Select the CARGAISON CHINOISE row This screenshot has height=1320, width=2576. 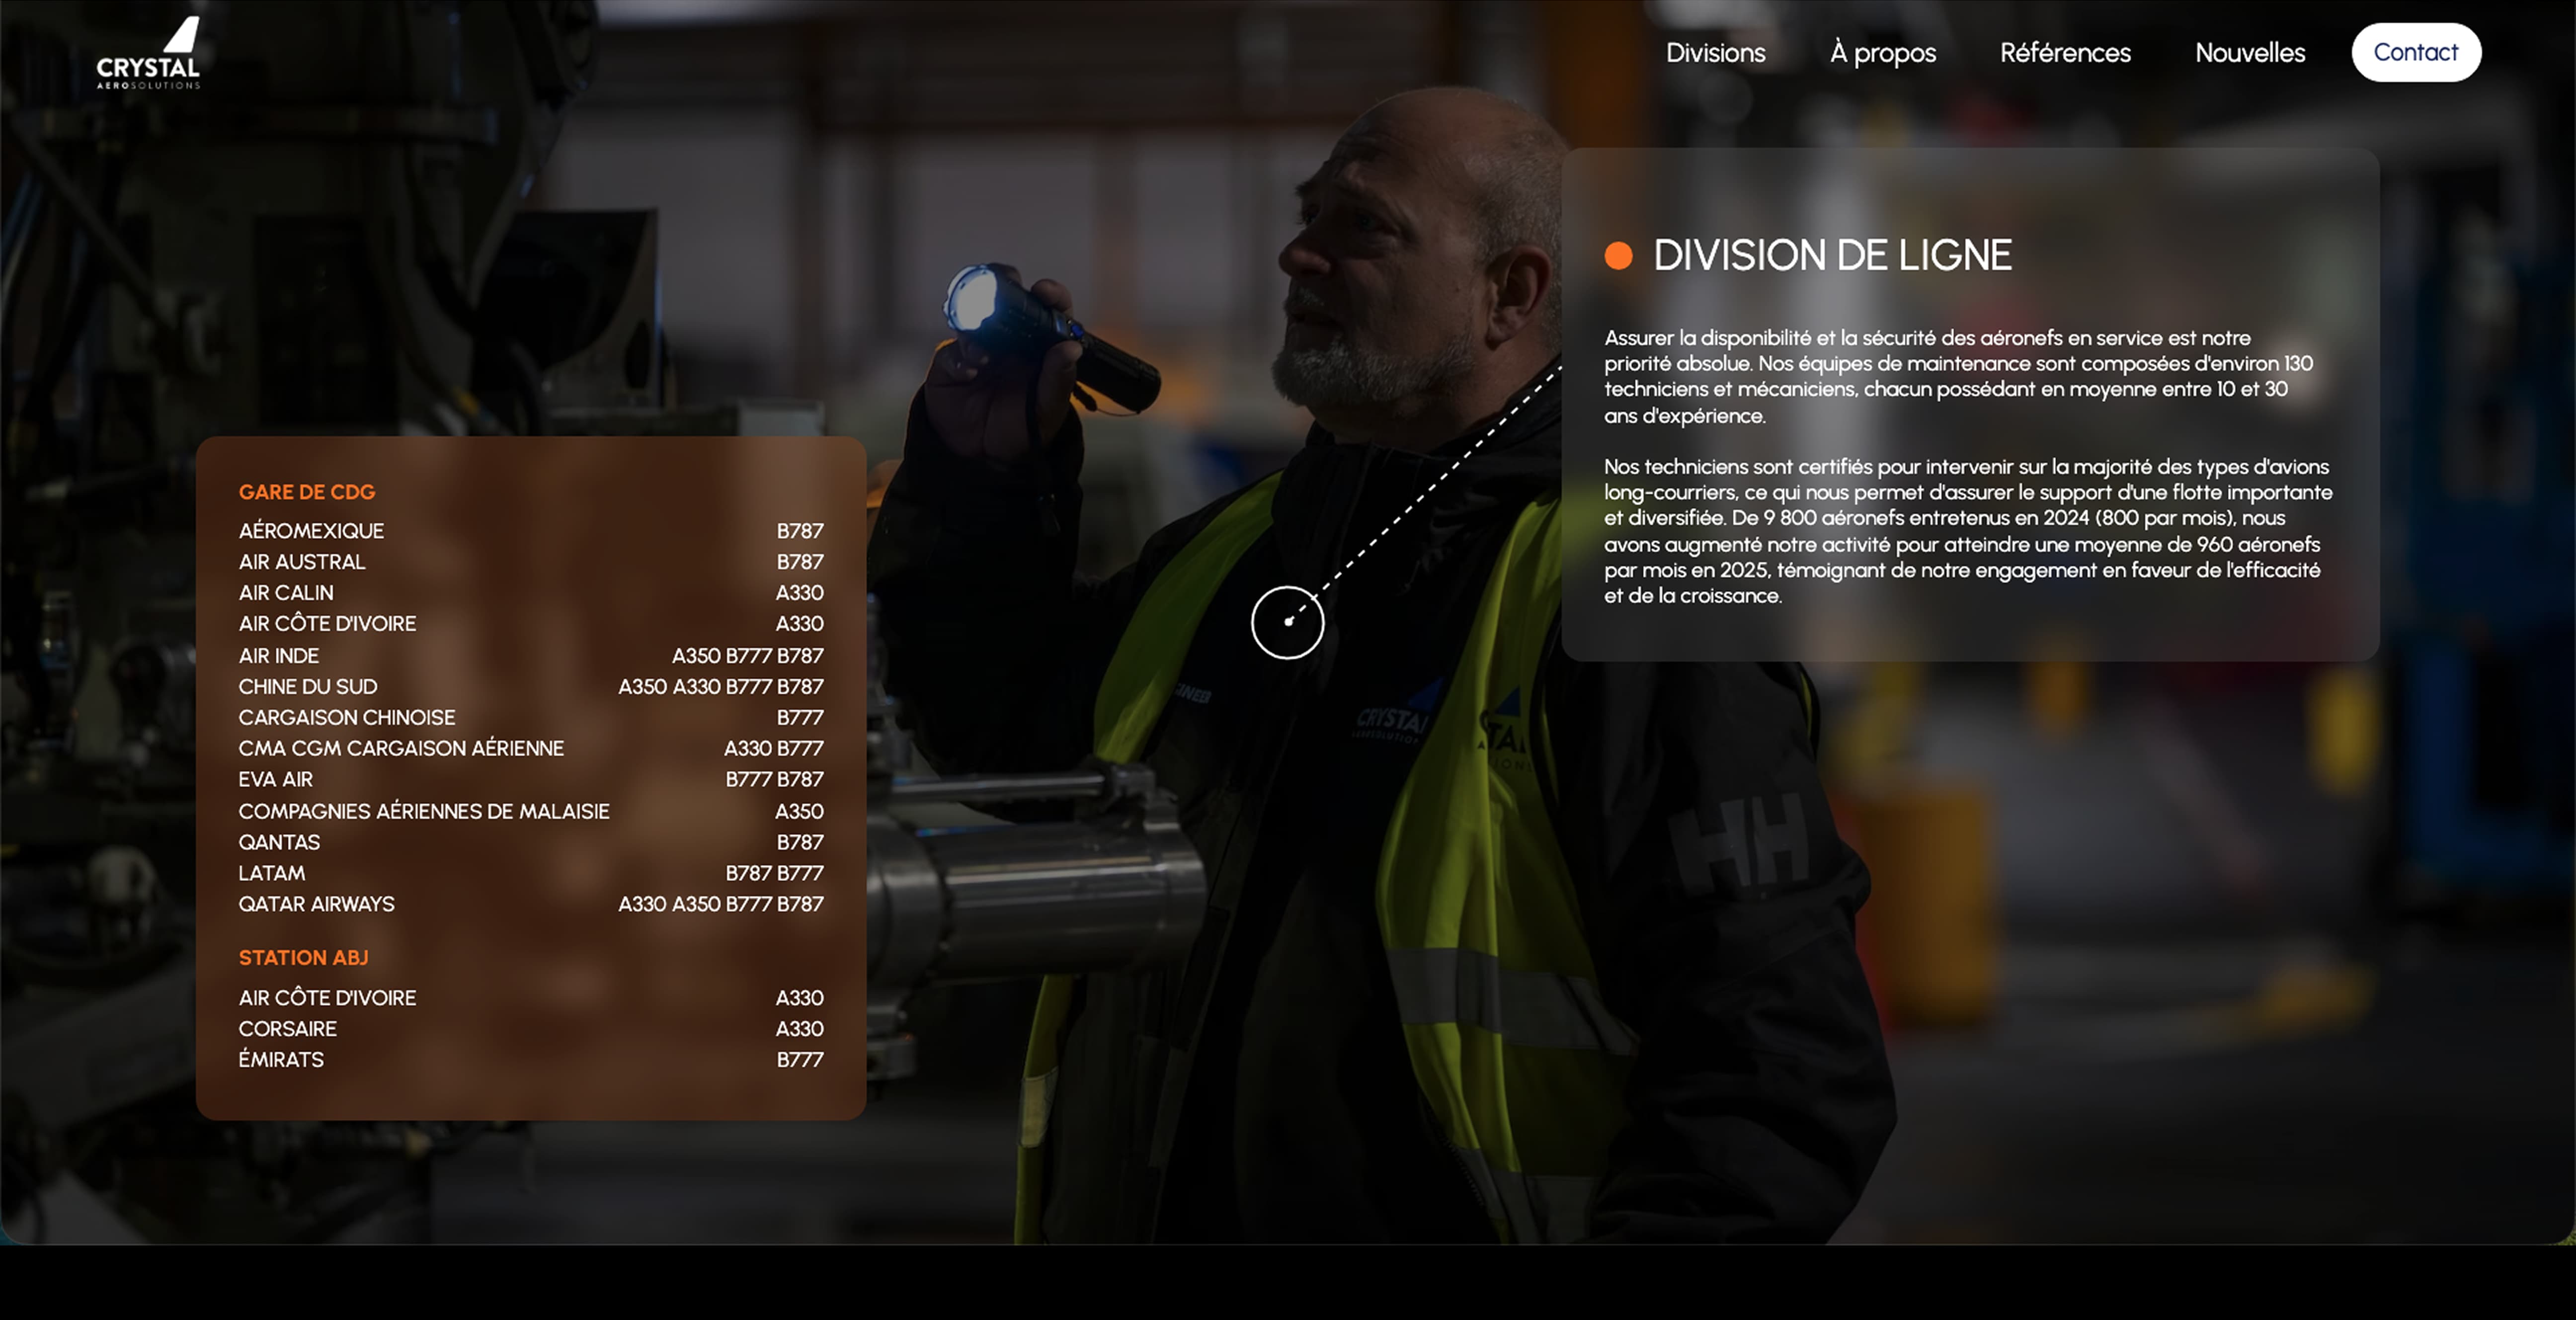click(x=531, y=718)
